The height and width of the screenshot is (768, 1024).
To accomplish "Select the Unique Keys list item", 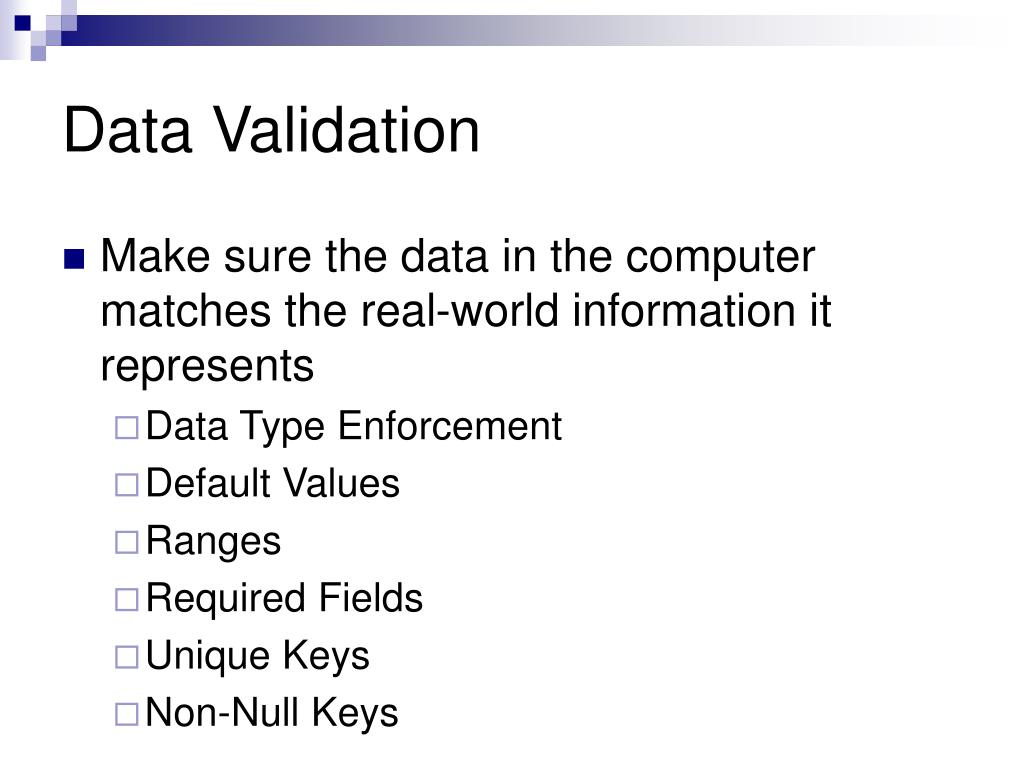I will click(257, 656).
